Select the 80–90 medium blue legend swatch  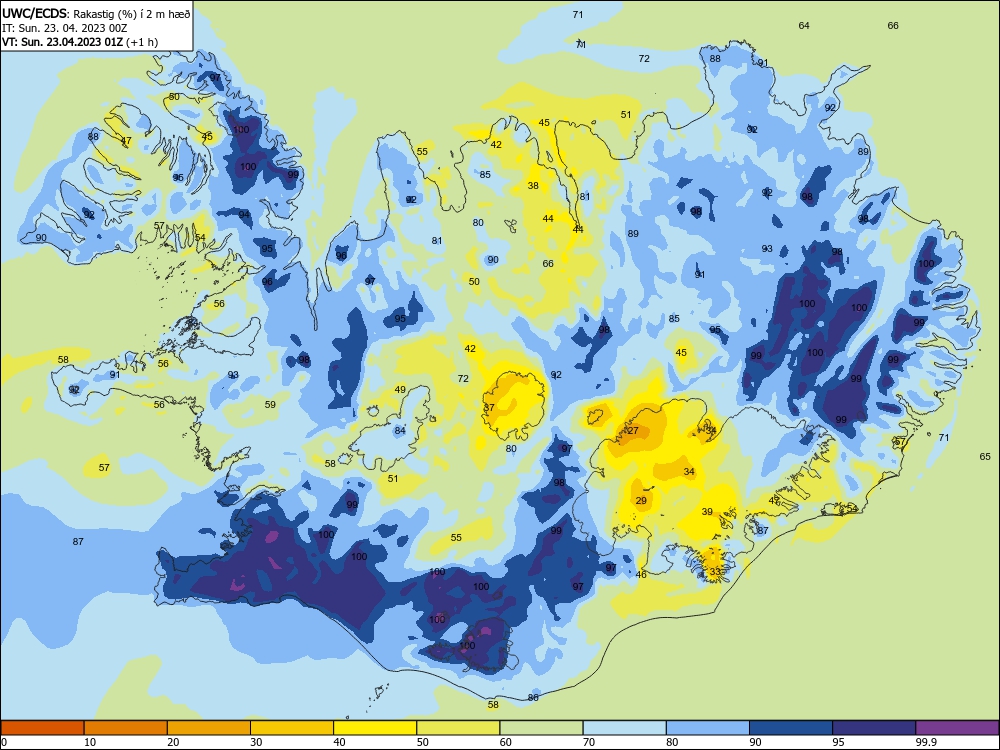pyautogui.click(x=708, y=728)
